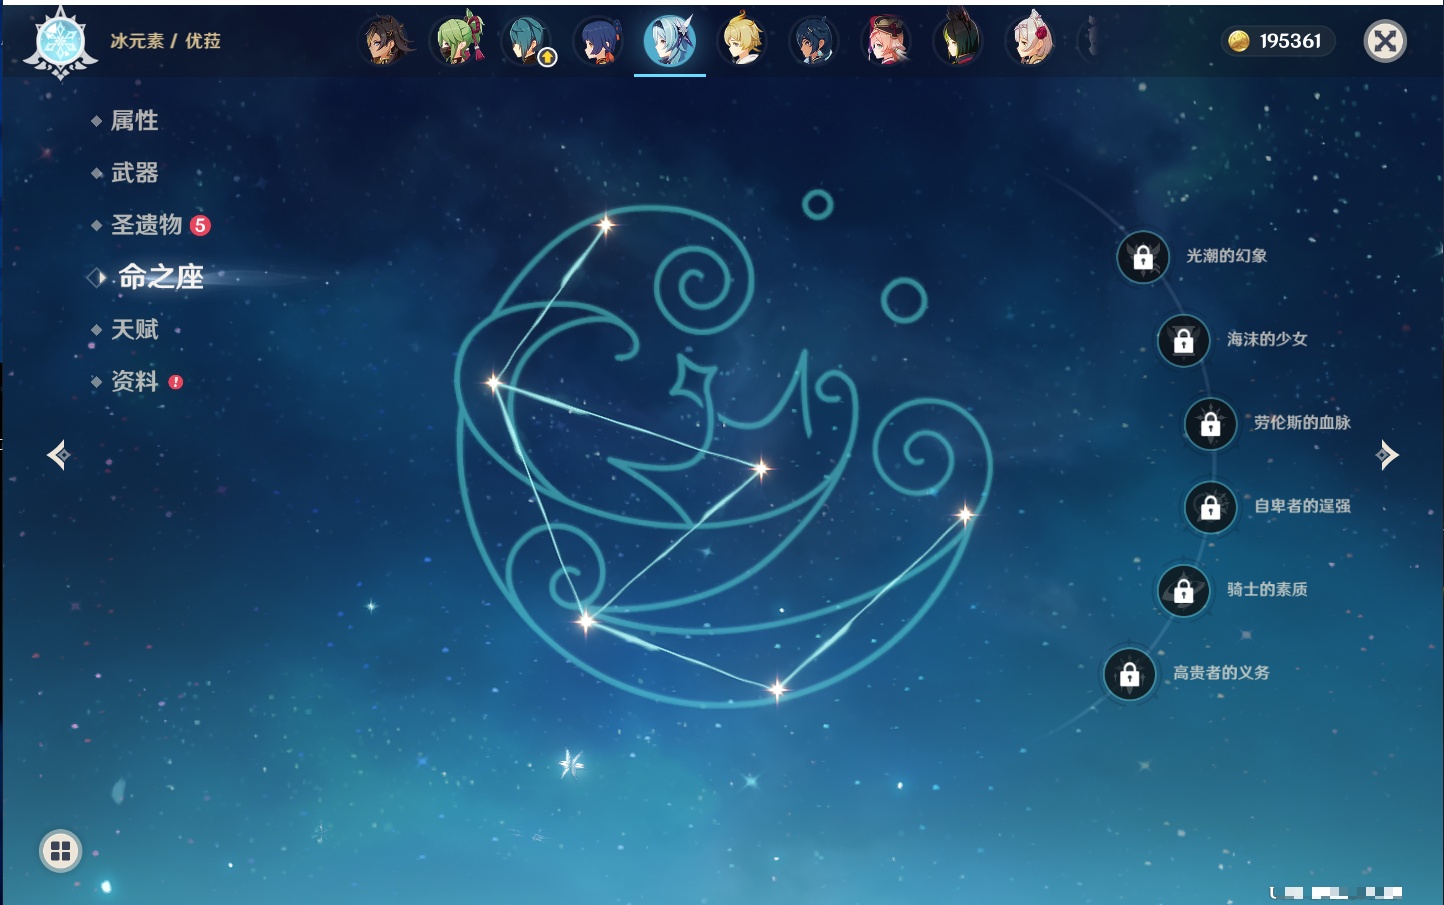Click the red 5 badge on 圣遗物

coord(200,225)
